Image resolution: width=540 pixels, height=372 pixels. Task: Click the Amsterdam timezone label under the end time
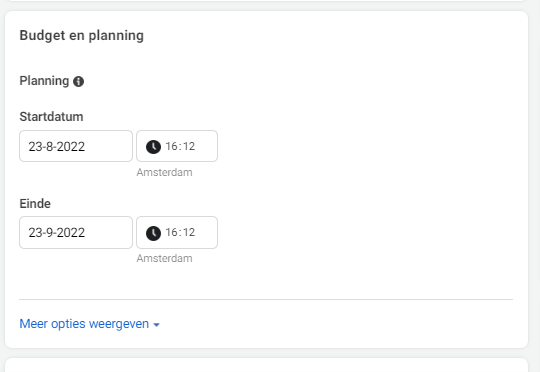coord(164,258)
